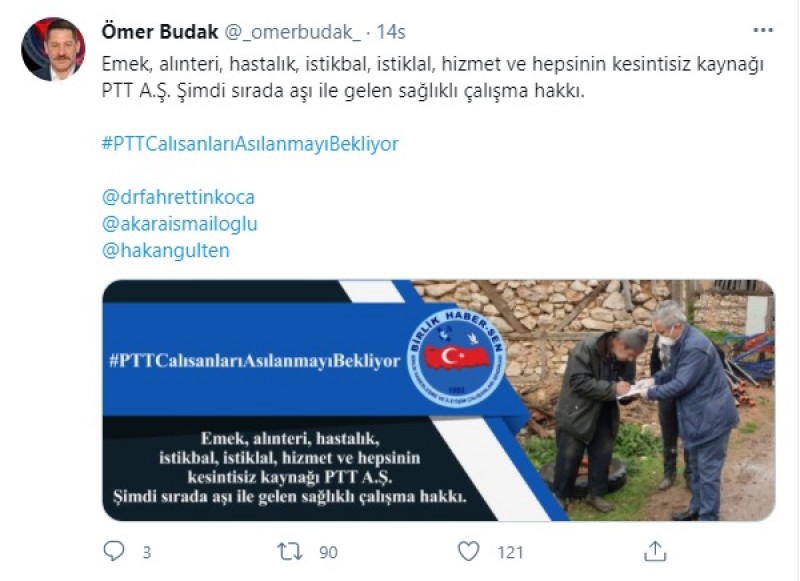Open the @drfahrettinkoca mention
Screen dimensions: 800x581
[x=178, y=197]
